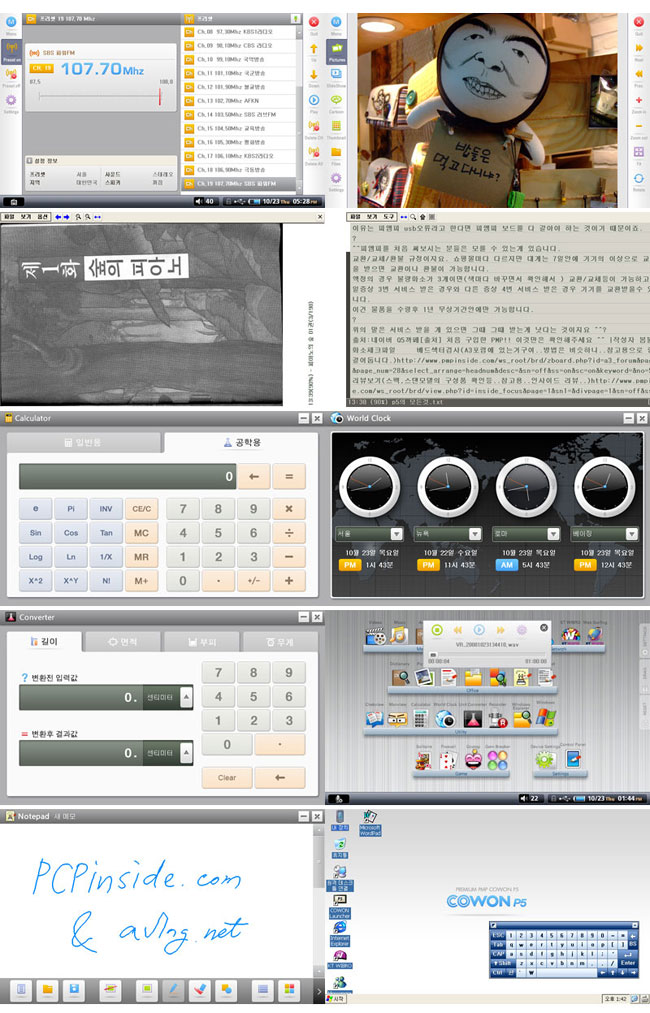Click the radio Up arrow icon

click(x=314, y=49)
